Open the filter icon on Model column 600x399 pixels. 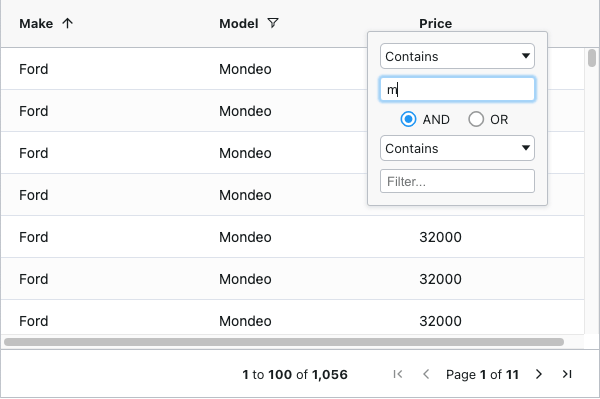pos(273,23)
